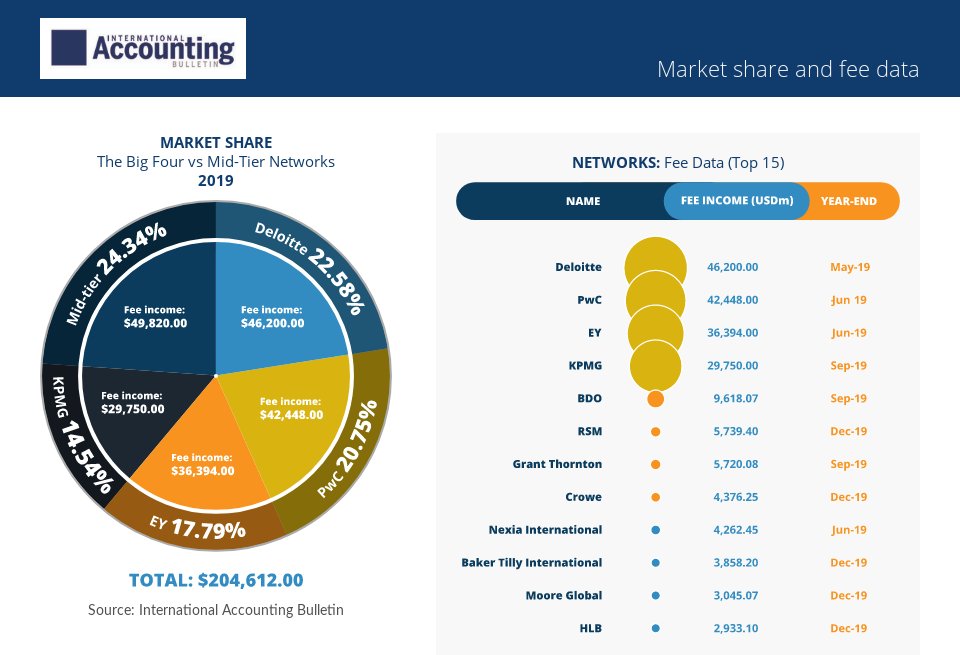
Task: Click the 'PwC 20.75%' ring label
Action: [x=348, y=449]
